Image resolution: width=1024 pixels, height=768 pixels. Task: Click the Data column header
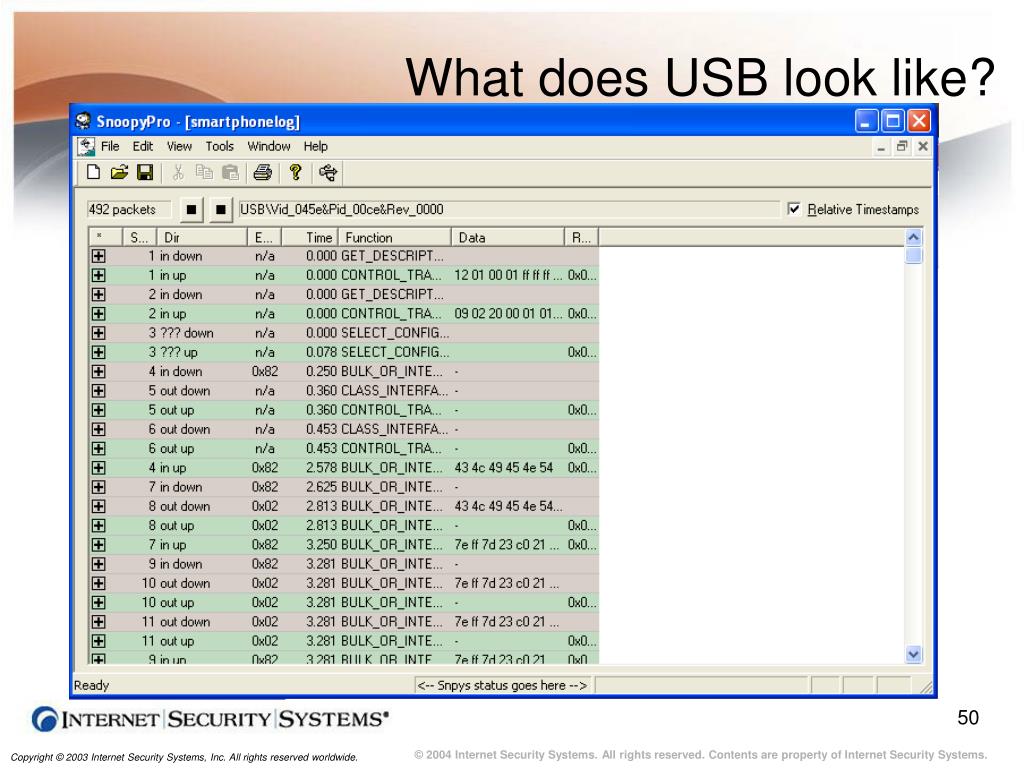(507, 237)
